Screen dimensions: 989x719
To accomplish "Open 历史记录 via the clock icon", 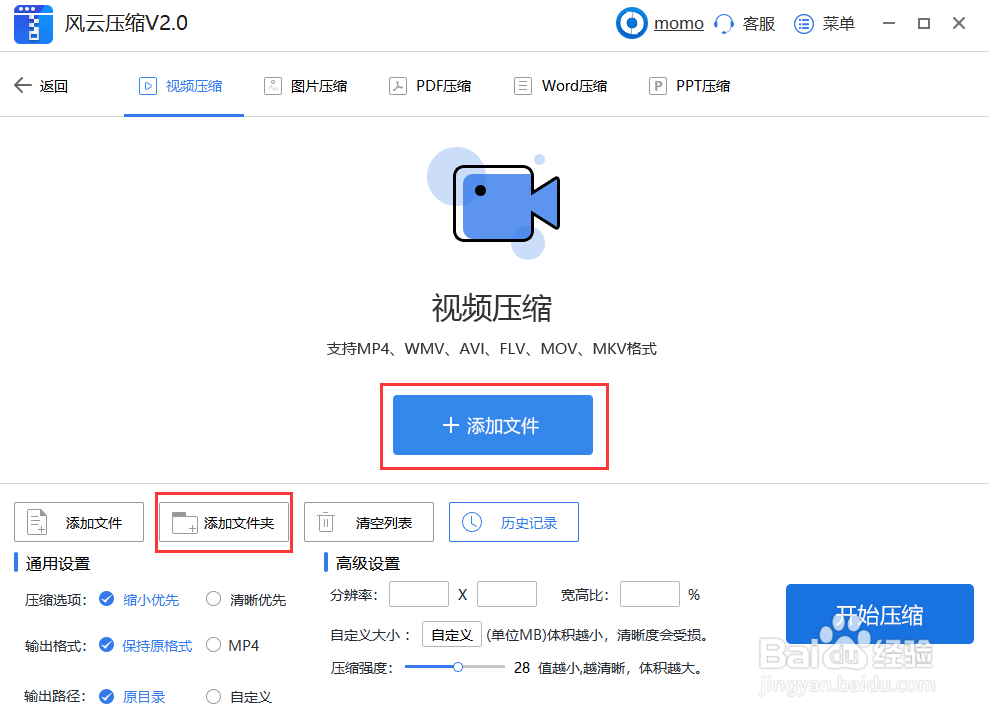I will (x=471, y=521).
